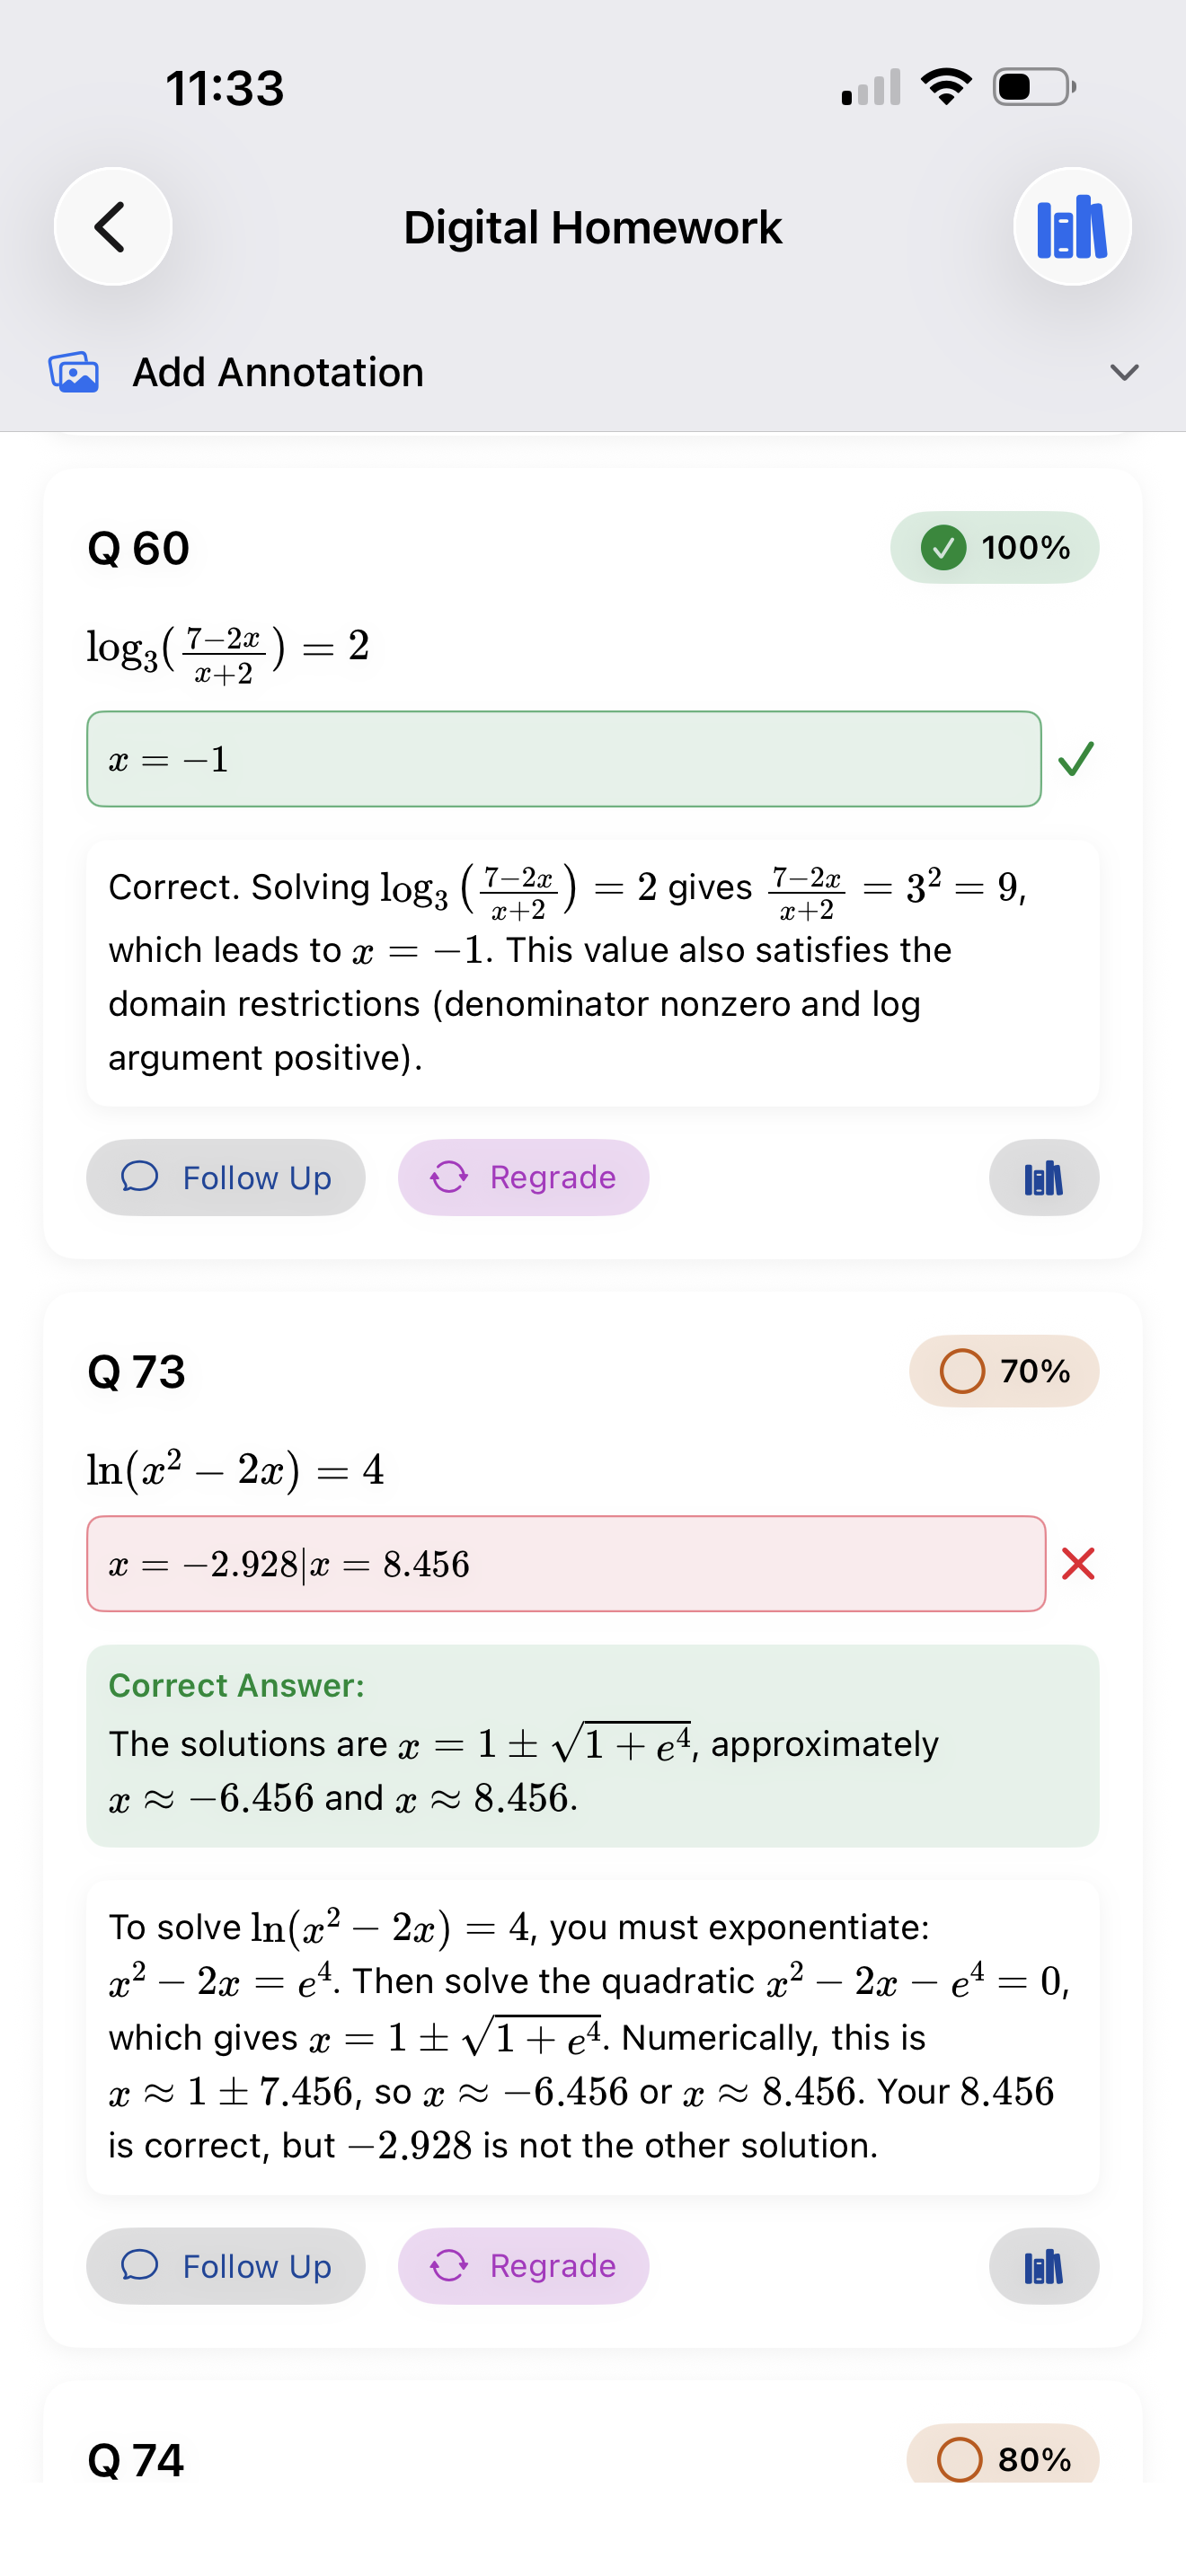This screenshot has height=2576, width=1186.
Task: Open the Q73 question header
Action: click(136, 1372)
